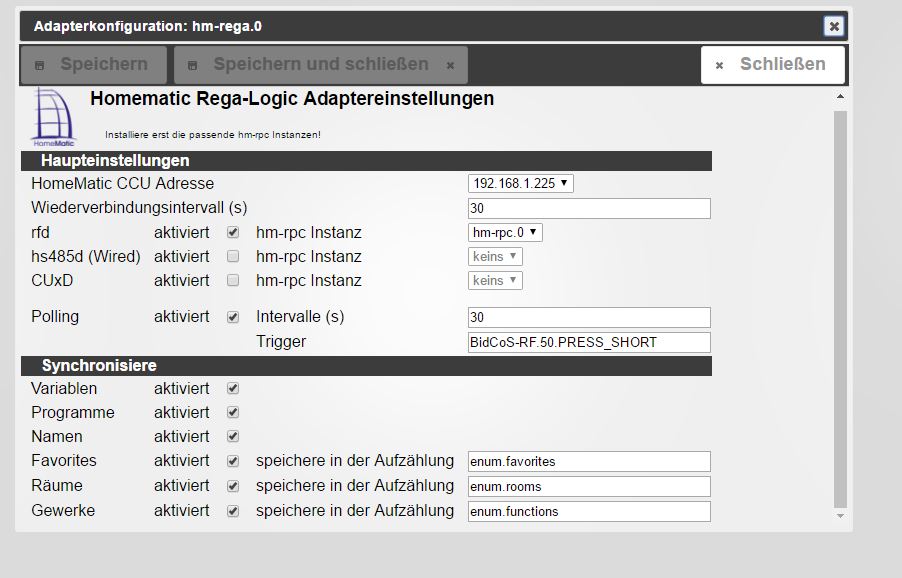902x578 pixels.
Task: Click scrollbar down arrow
Action: click(840, 516)
